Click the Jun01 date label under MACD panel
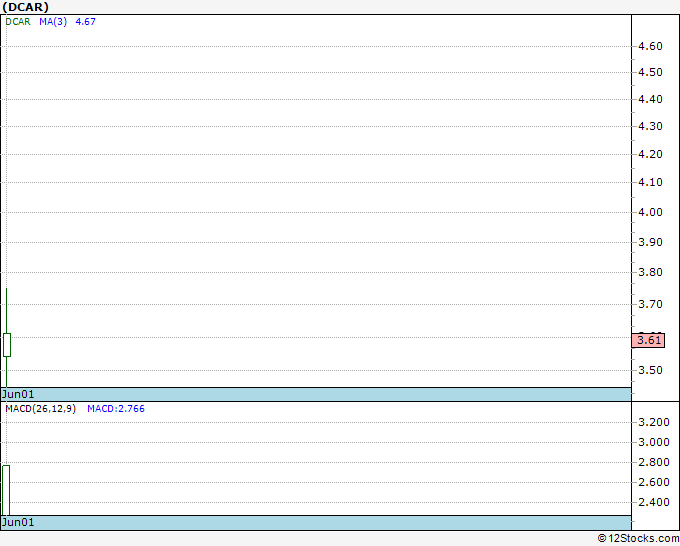680x546 pixels. (18, 522)
